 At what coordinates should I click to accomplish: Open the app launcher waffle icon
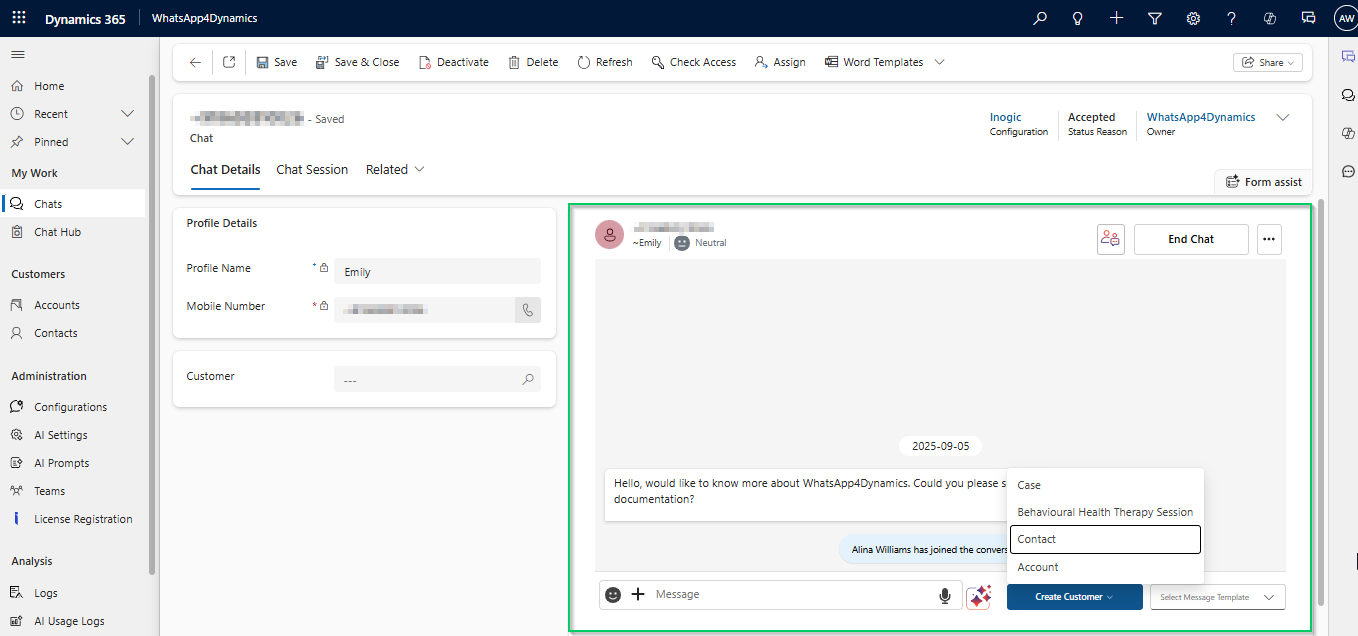(19, 18)
